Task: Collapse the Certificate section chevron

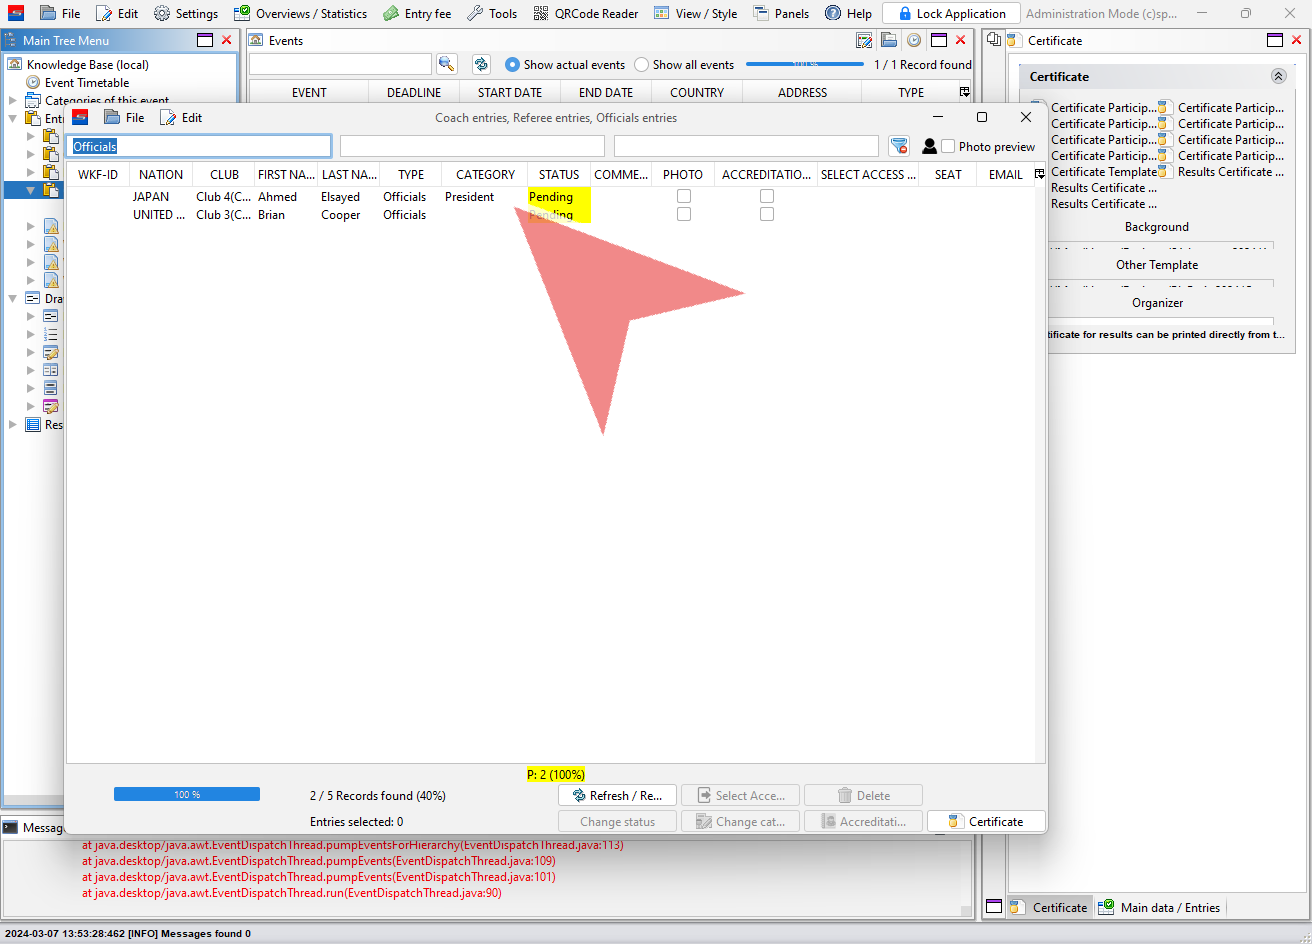Action: pyautogui.click(x=1278, y=76)
